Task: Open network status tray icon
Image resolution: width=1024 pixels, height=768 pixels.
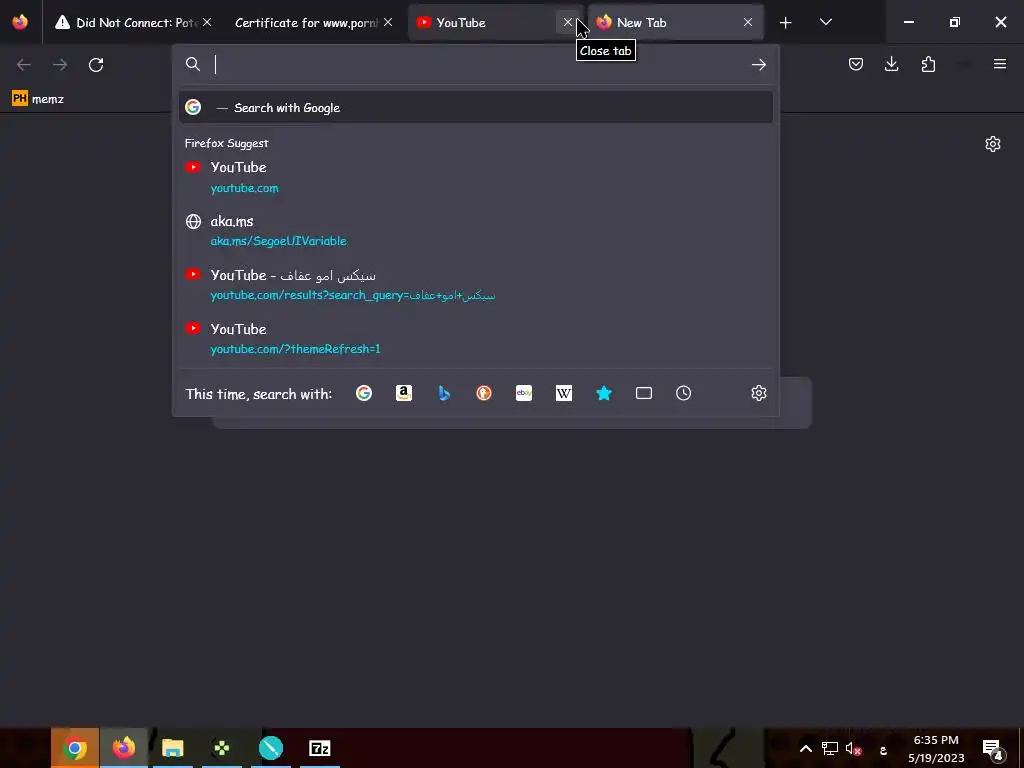Action: [x=829, y=748]
